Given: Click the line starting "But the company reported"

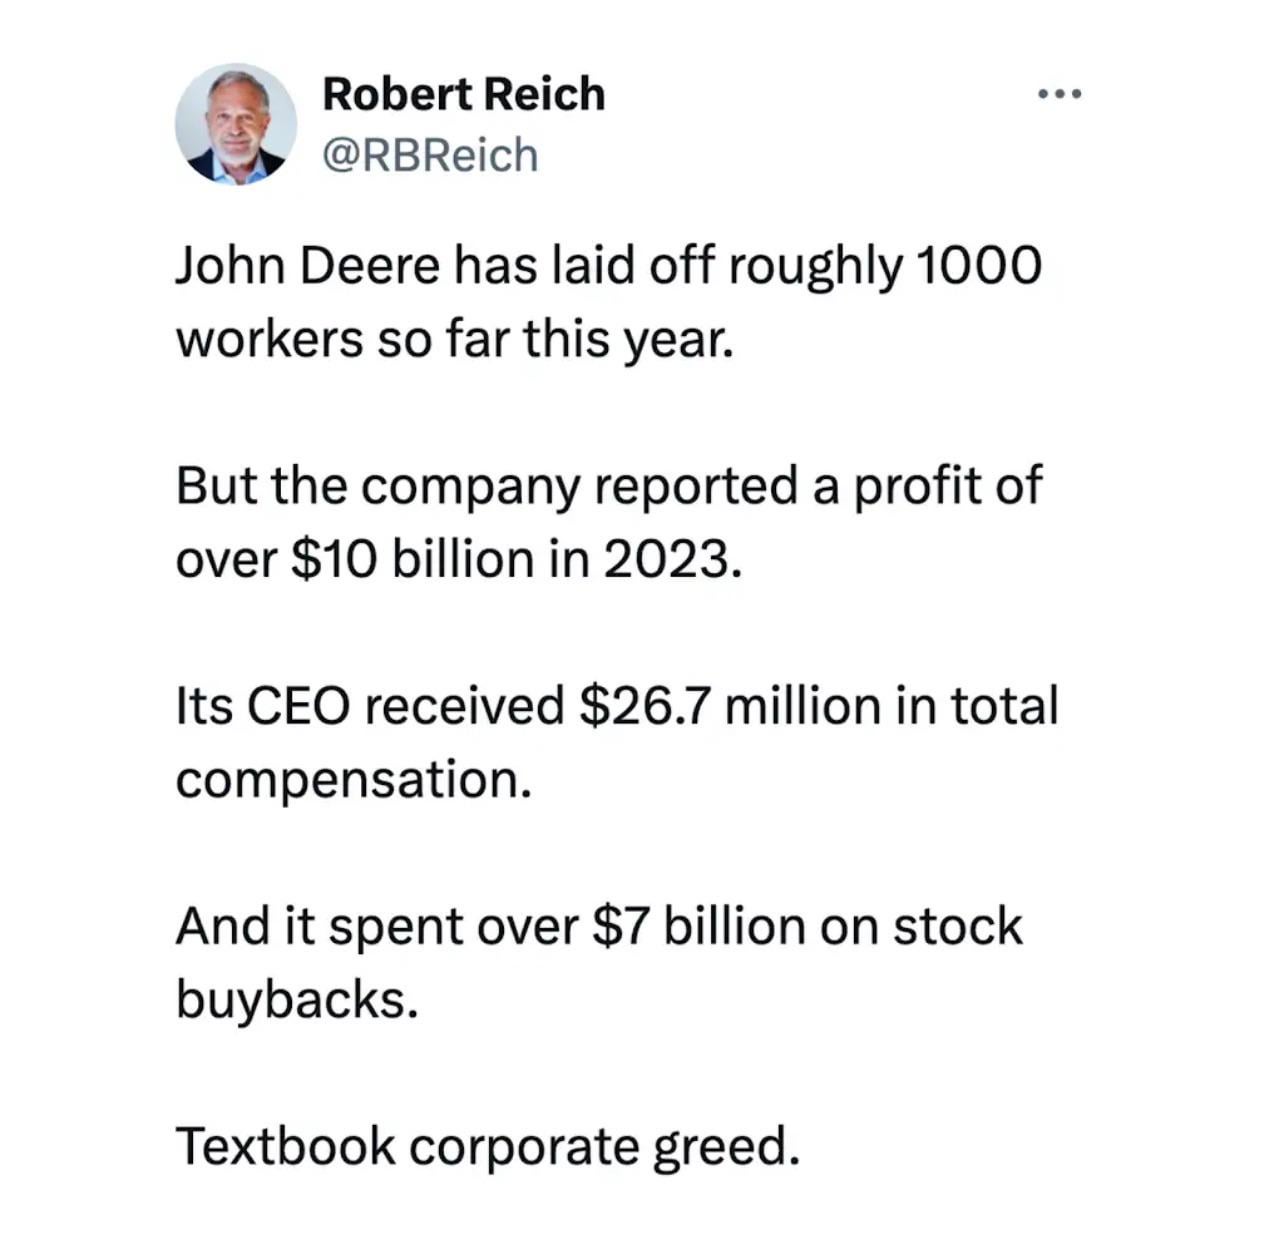Looking at the screenshot, I should (608, 487).
